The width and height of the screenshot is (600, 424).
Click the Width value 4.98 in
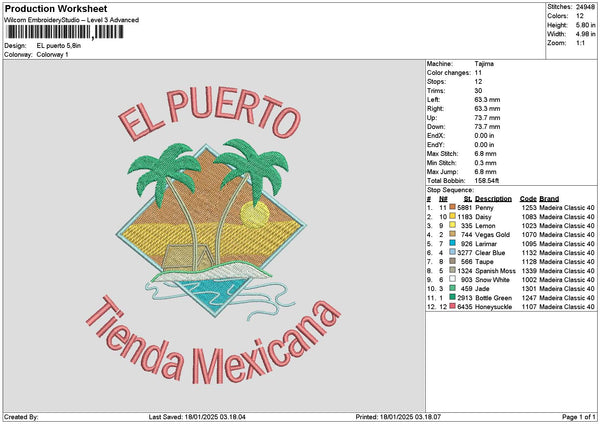[x=585, y=34]
